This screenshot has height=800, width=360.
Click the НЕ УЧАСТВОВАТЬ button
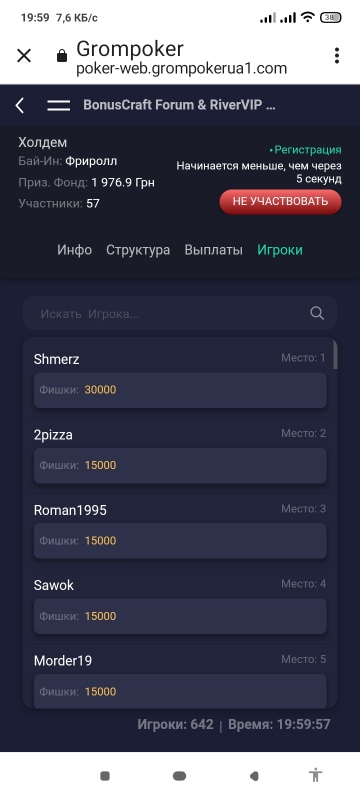tap(280, 201)
